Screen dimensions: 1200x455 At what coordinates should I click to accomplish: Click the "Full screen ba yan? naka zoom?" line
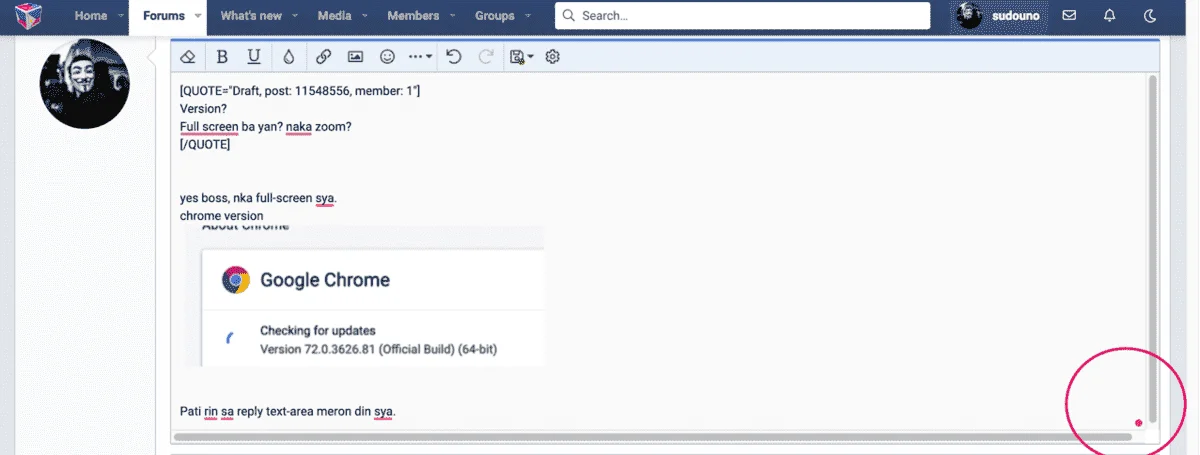266,127
